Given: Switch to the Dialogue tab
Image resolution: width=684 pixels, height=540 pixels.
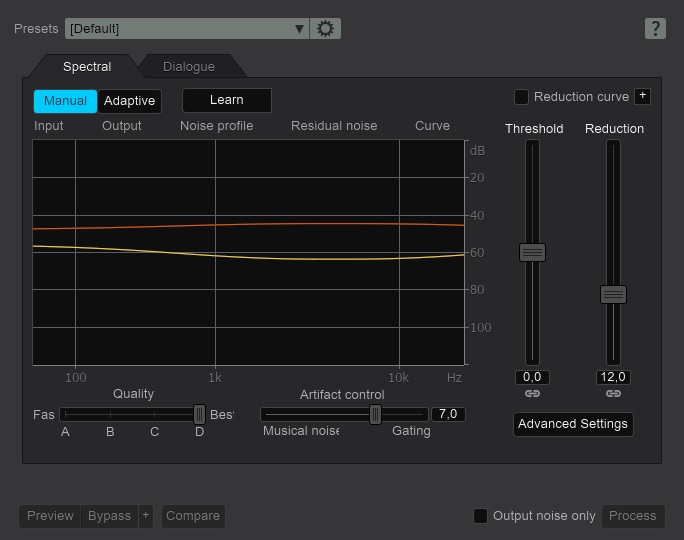Looking at the screenshot, I should 188,67.
